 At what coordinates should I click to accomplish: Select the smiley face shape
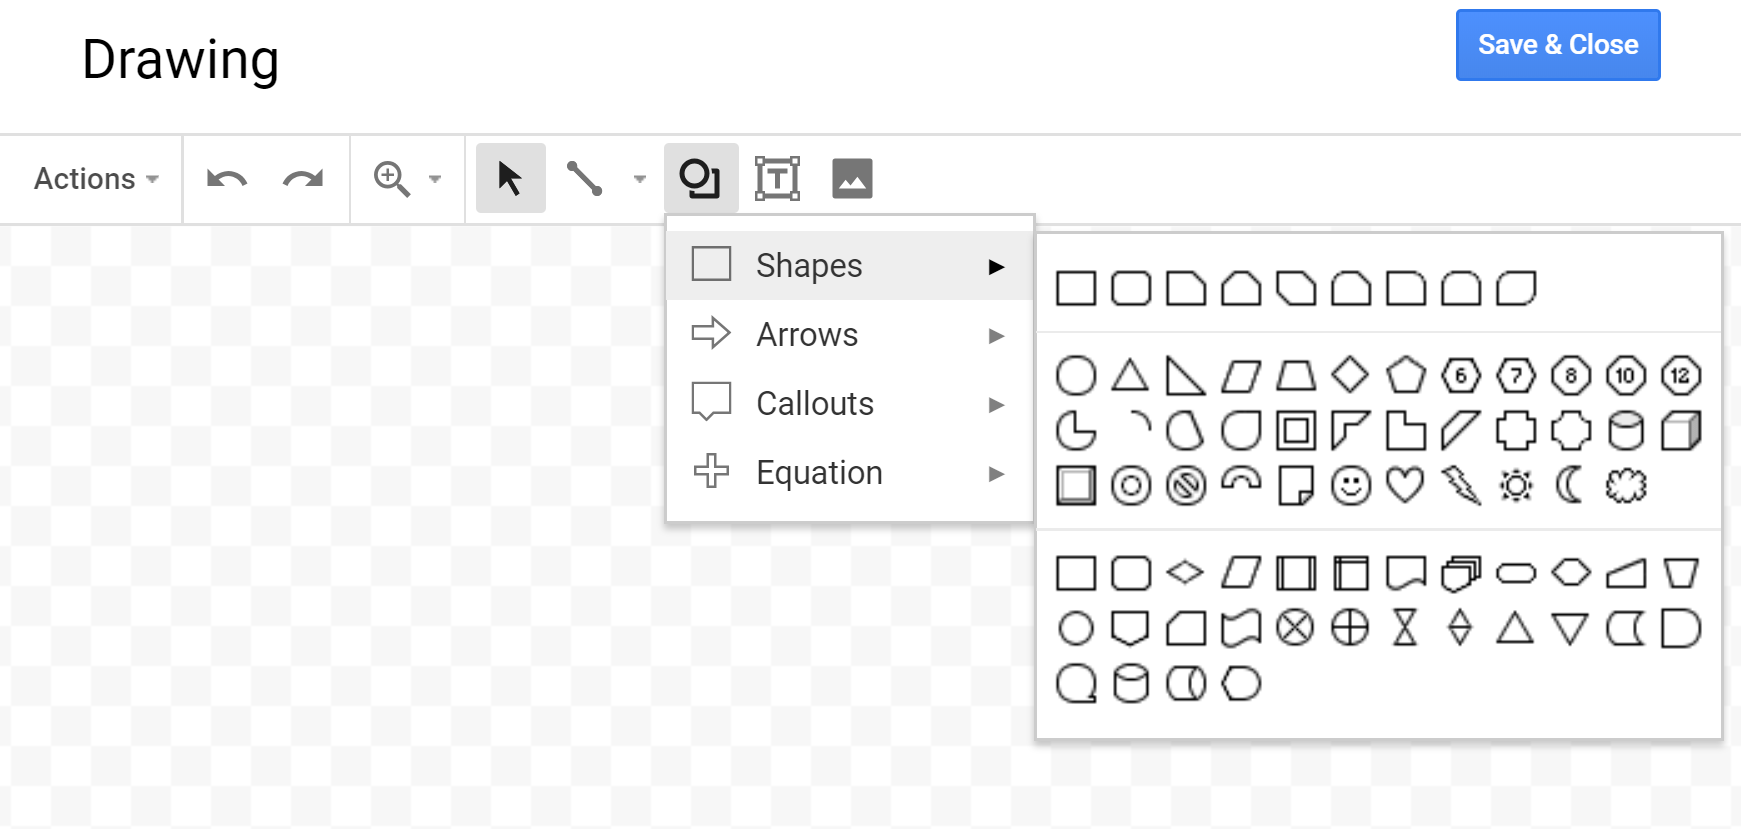click(1350, 485)
